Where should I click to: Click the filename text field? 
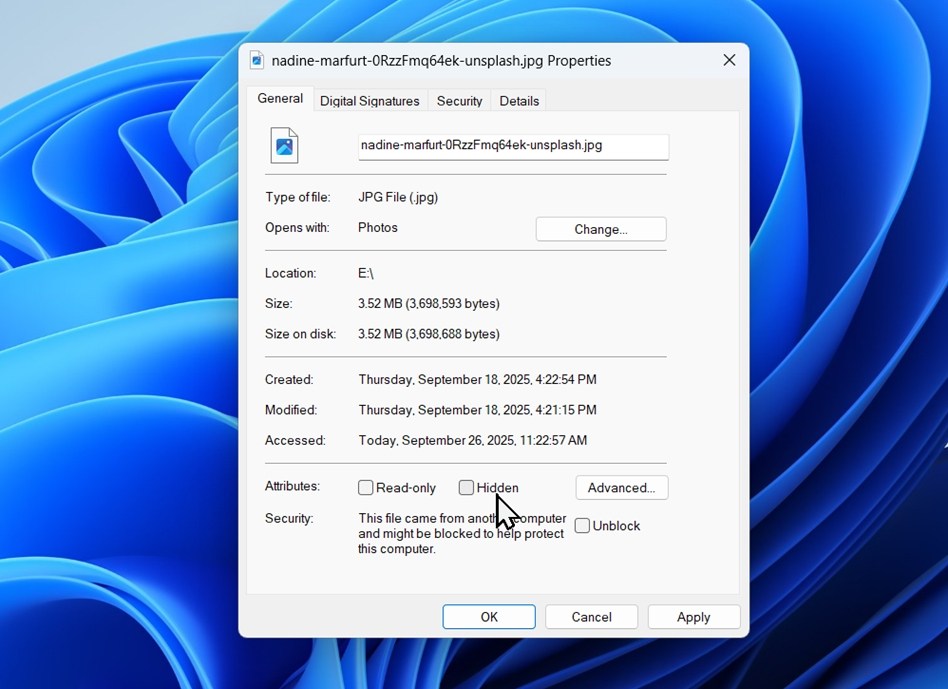(513, 146)
